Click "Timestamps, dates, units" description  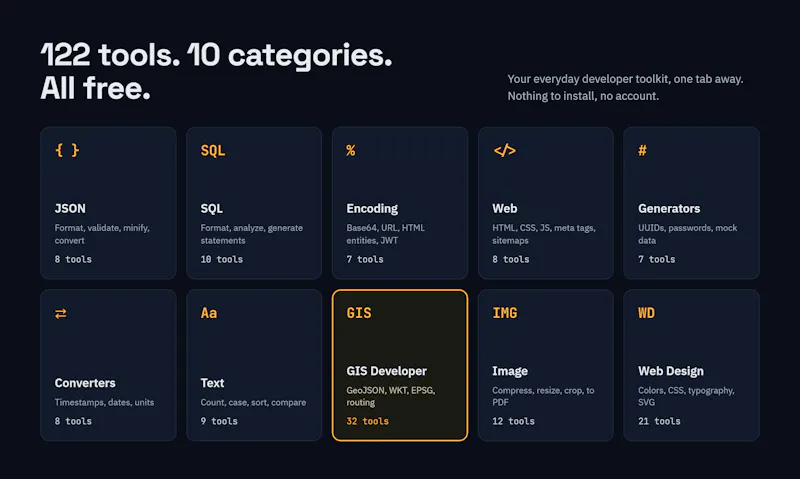(104, 402)
